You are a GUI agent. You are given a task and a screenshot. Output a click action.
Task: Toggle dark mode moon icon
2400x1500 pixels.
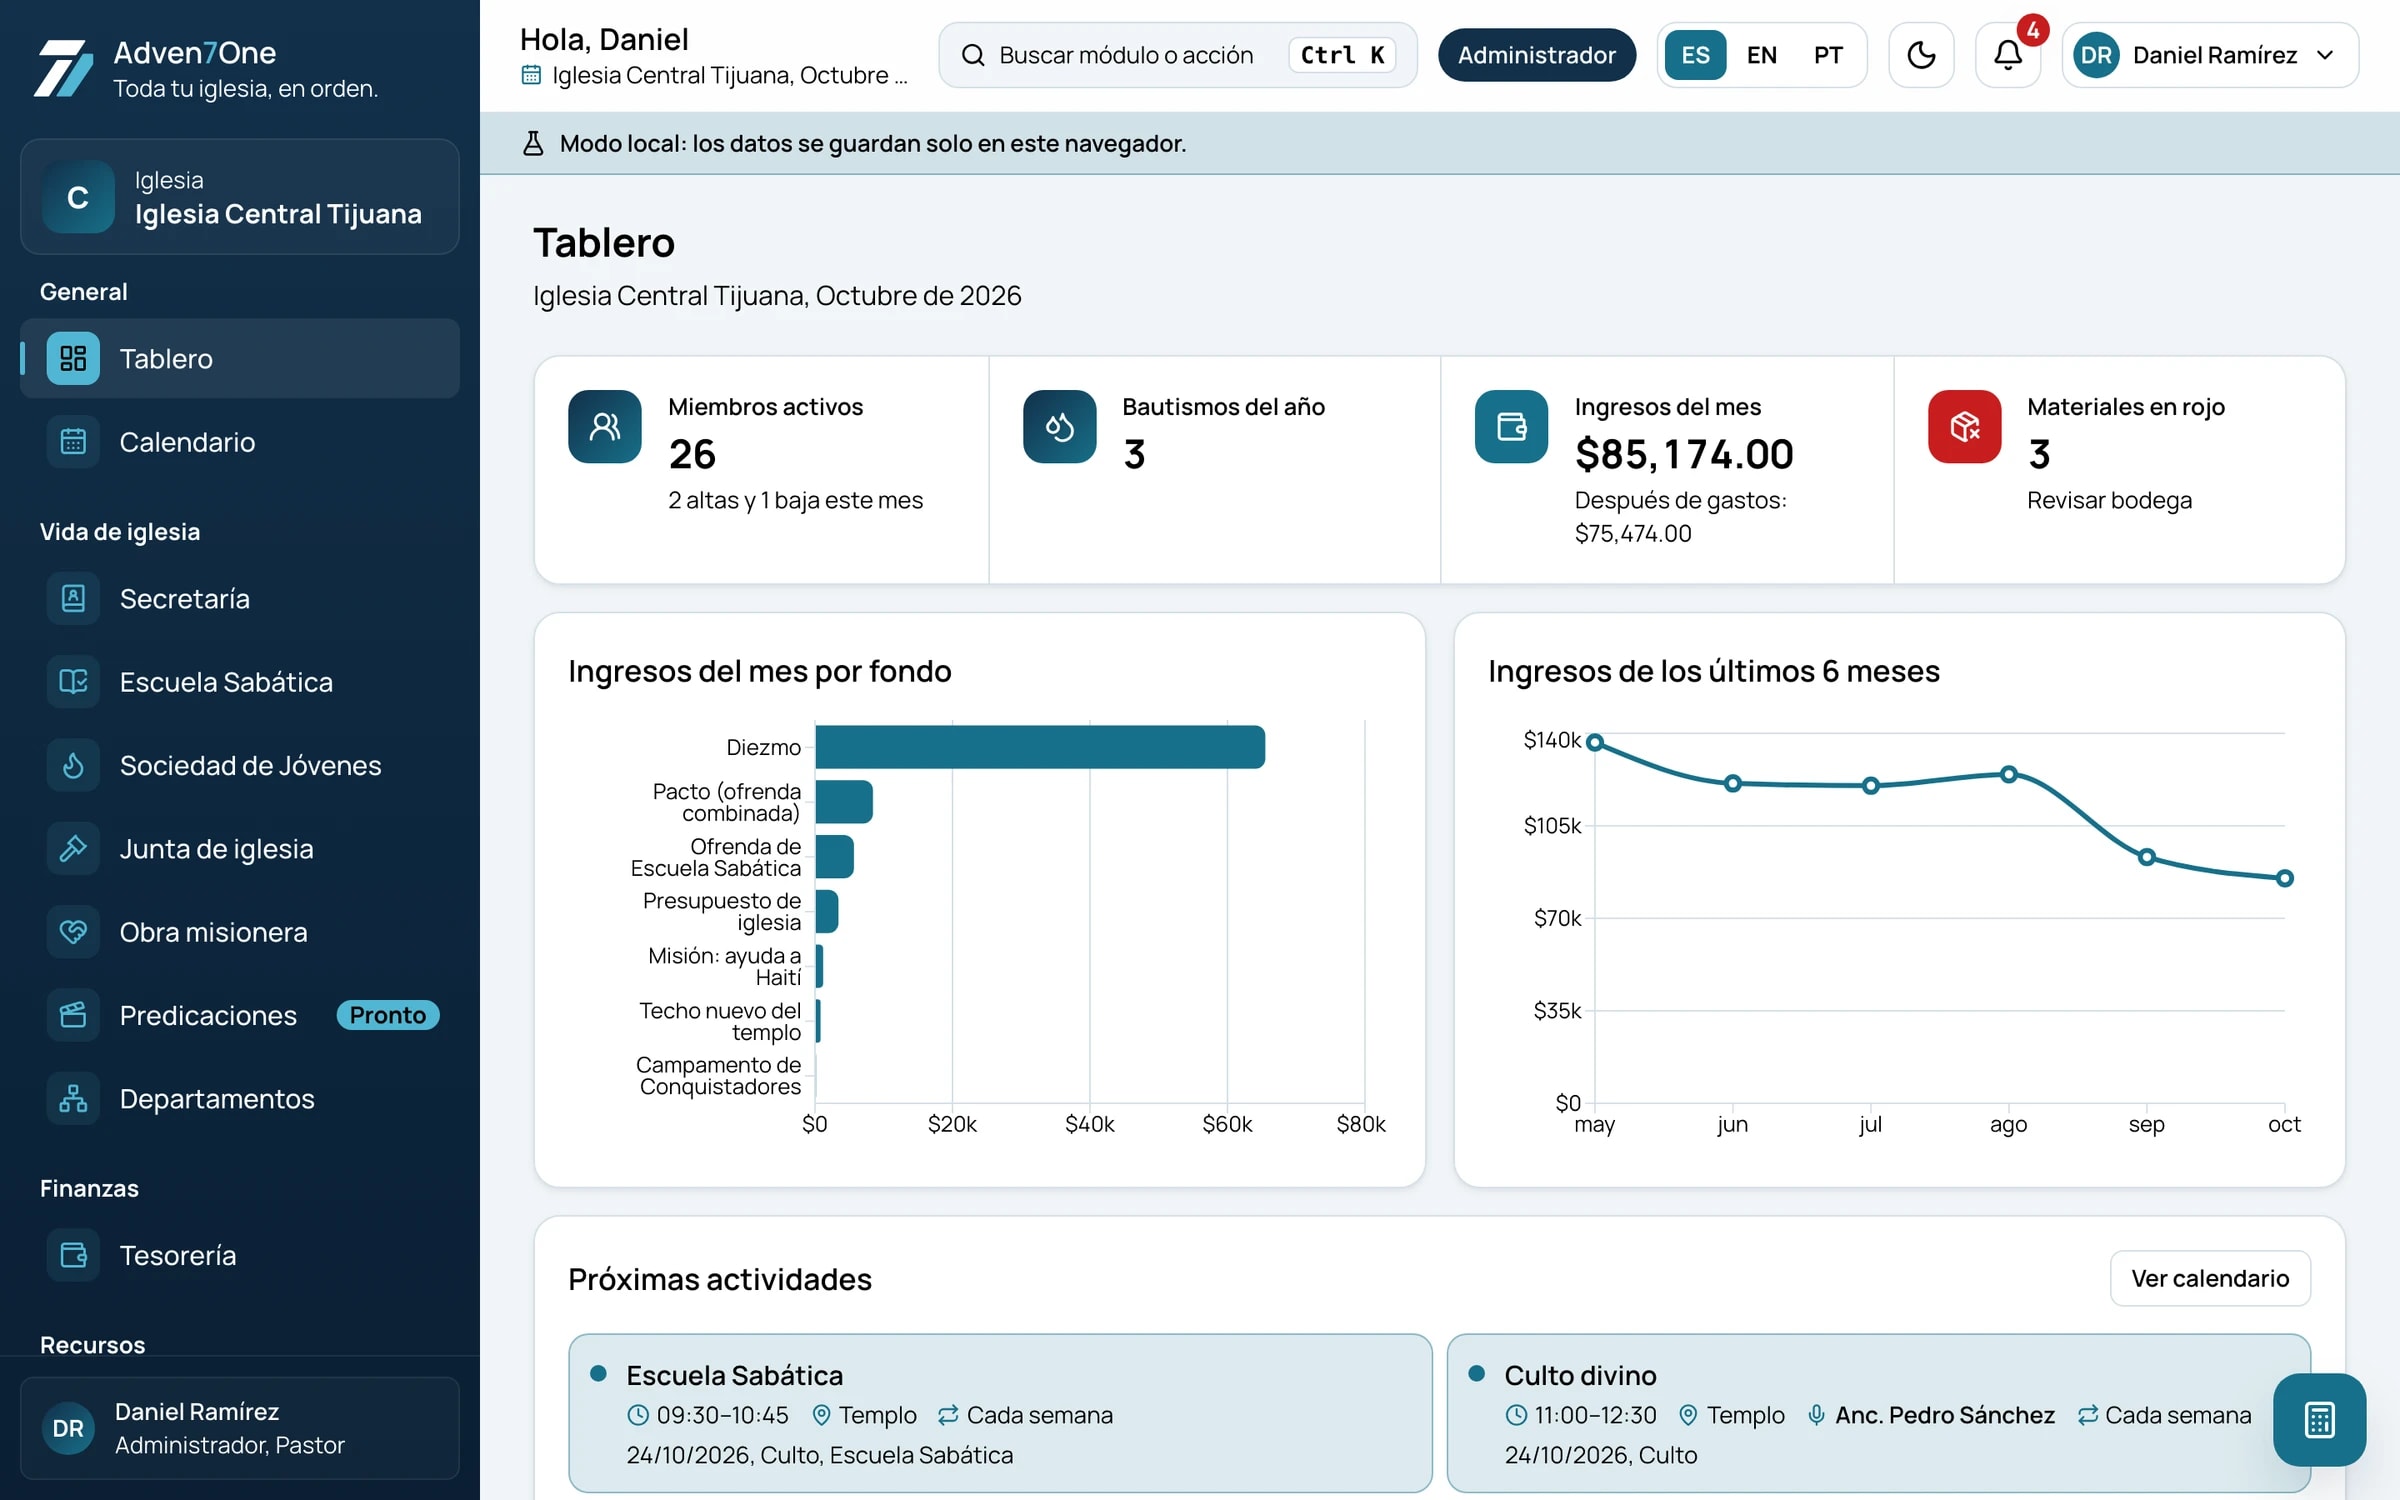coord(1921,55)
